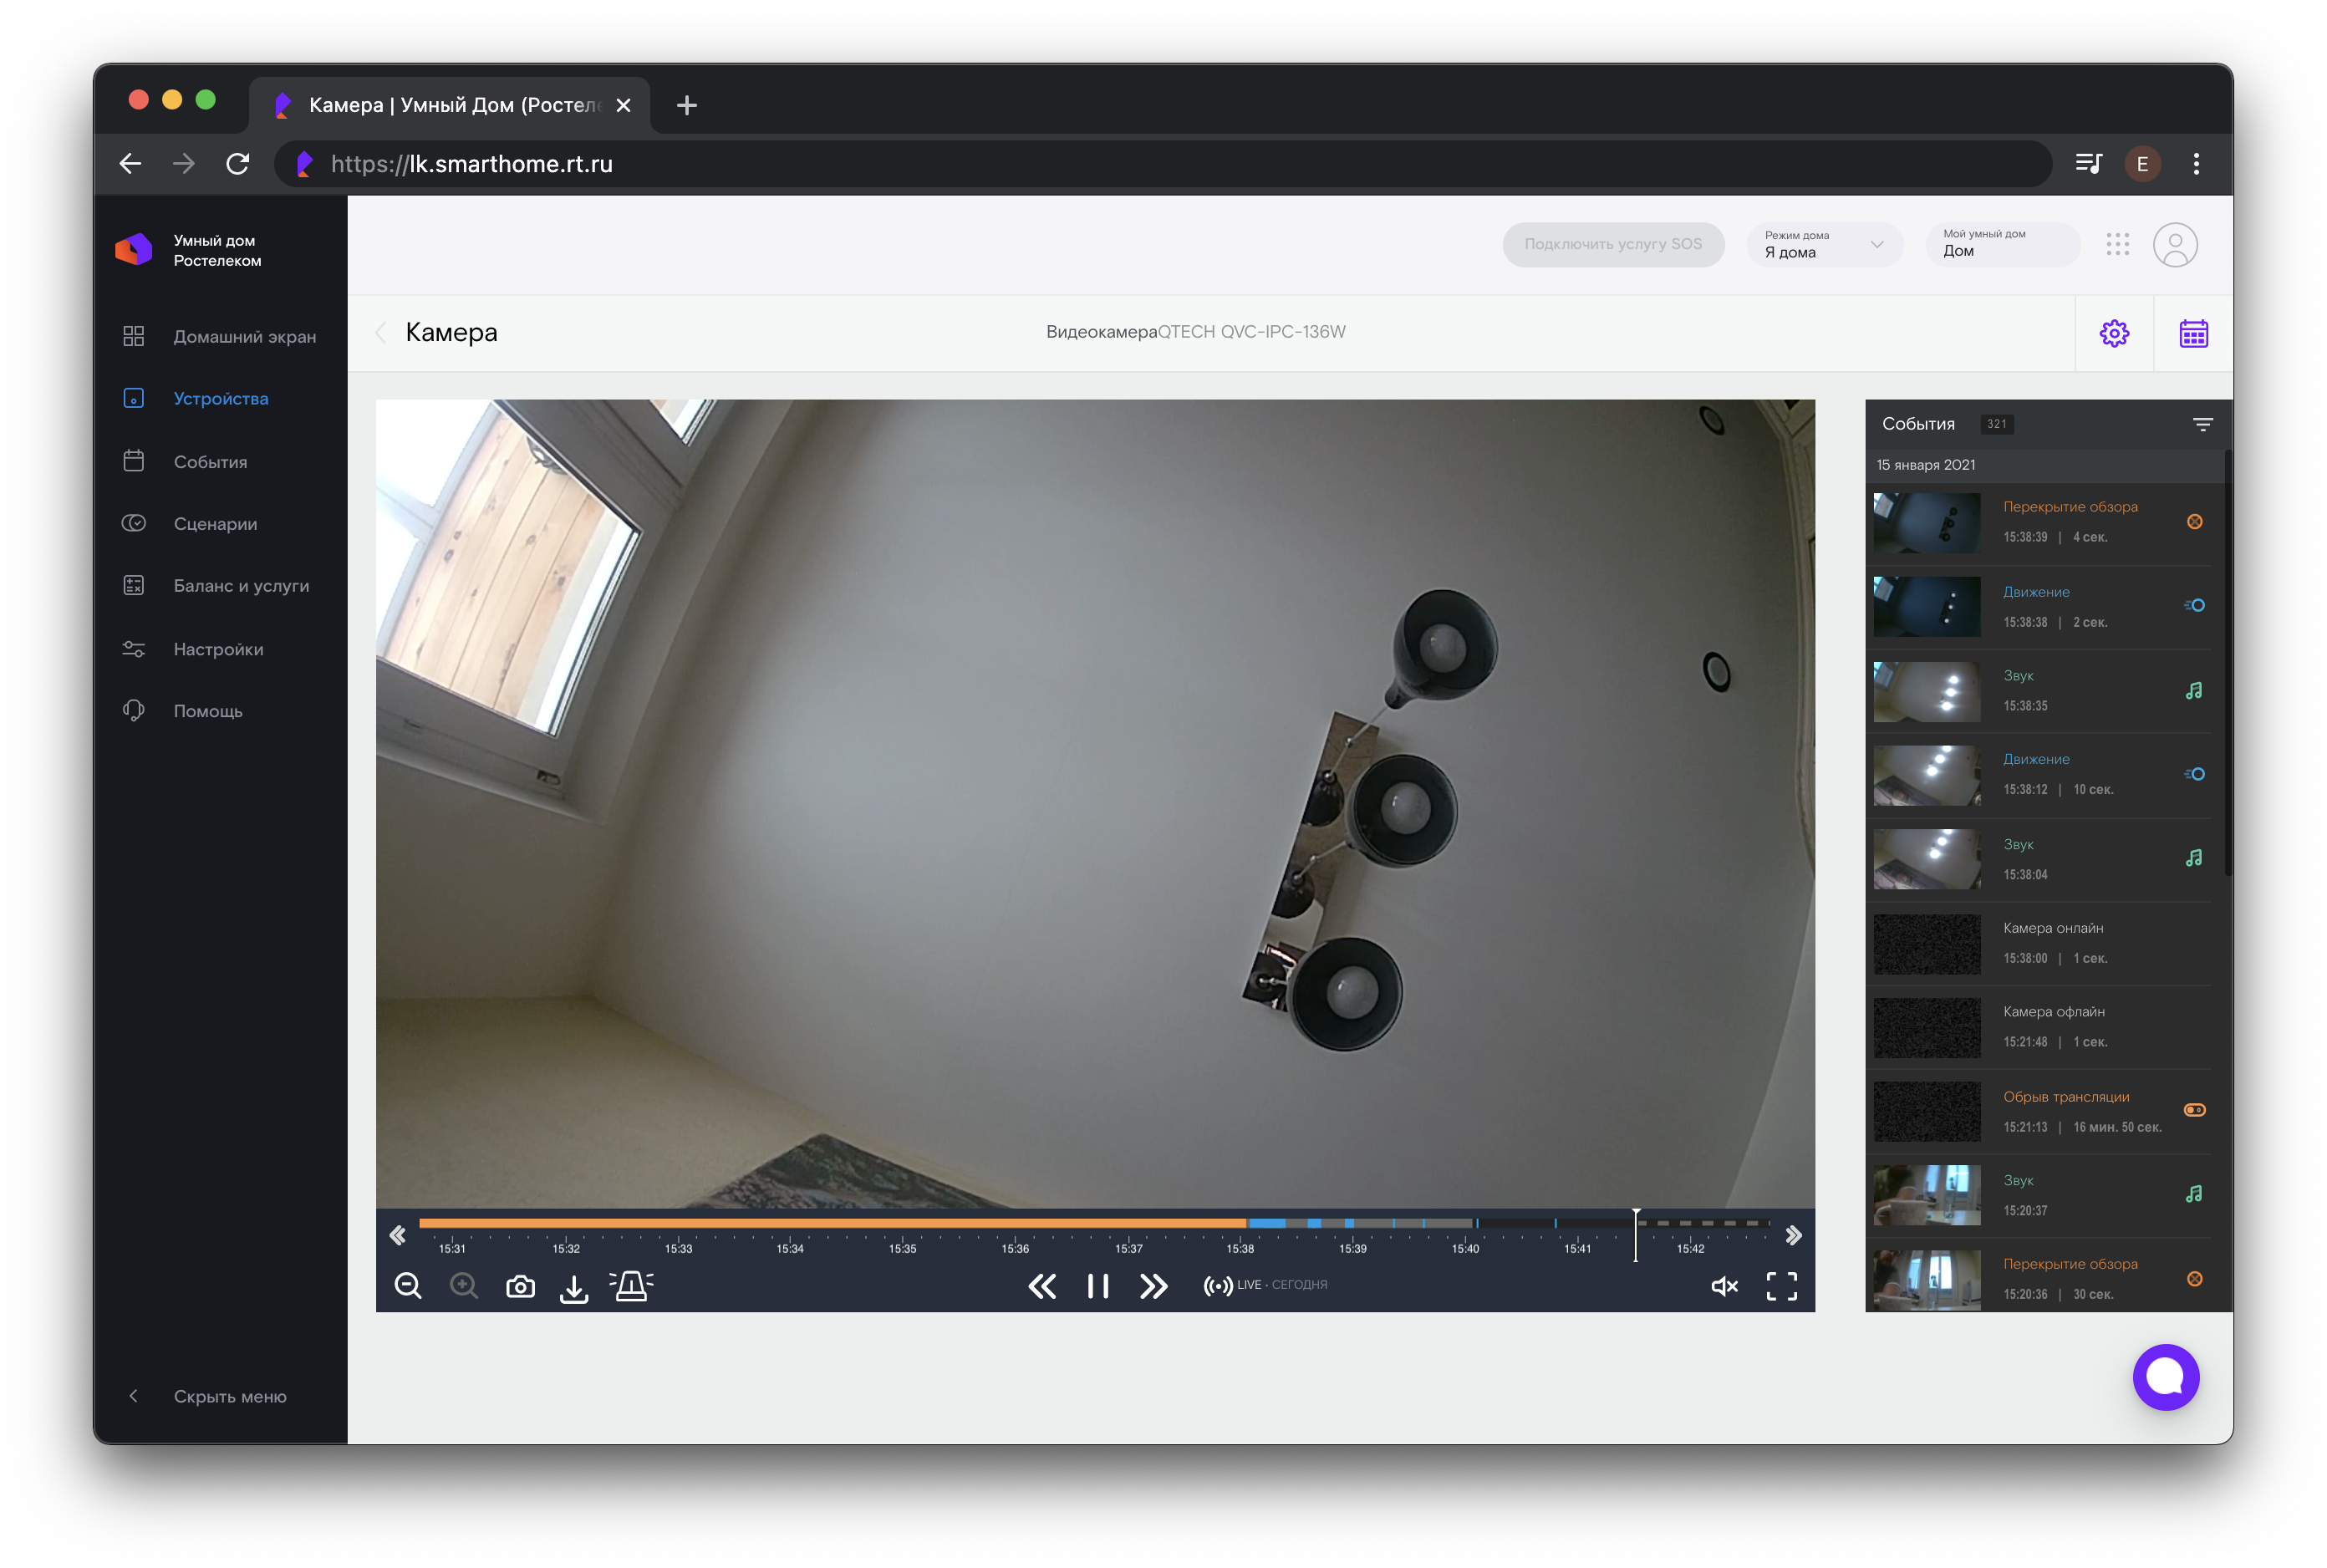
Task: Click Подключить услугу SOS button
Action: click(1612, 245)
